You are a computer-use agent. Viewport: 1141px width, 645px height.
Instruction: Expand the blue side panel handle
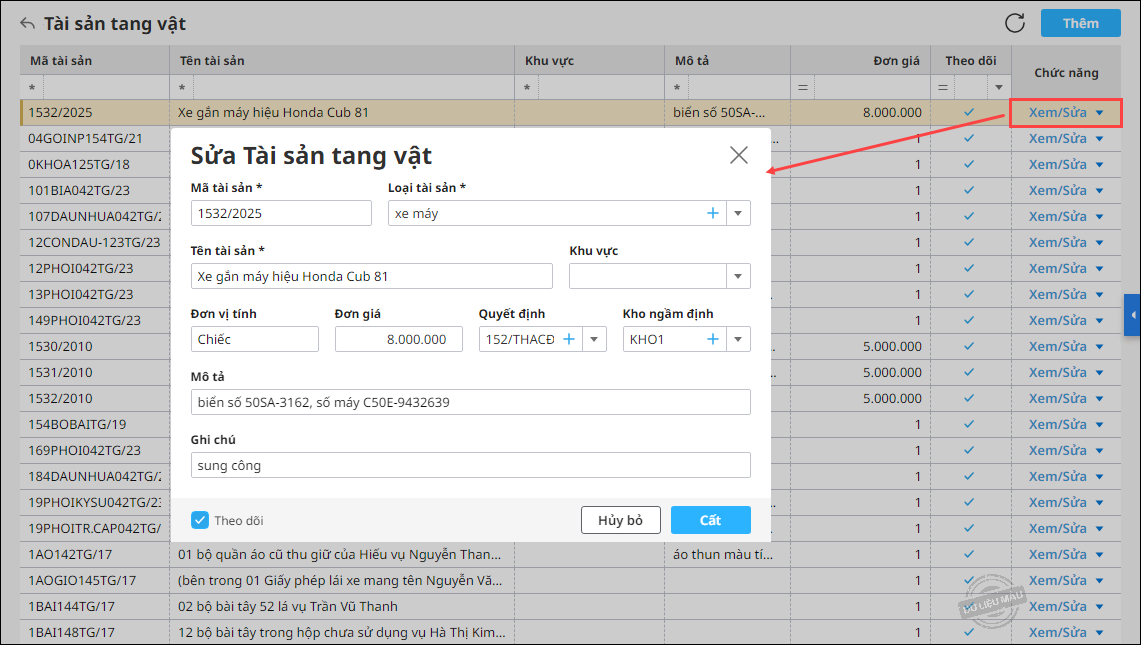(x=1132, y=314)
